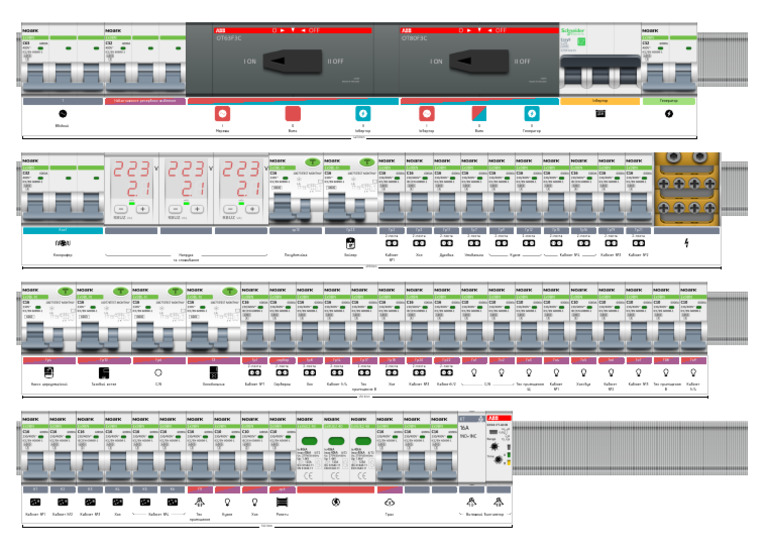Click the last double-socket icon on the second rail

tap(638, 243)
